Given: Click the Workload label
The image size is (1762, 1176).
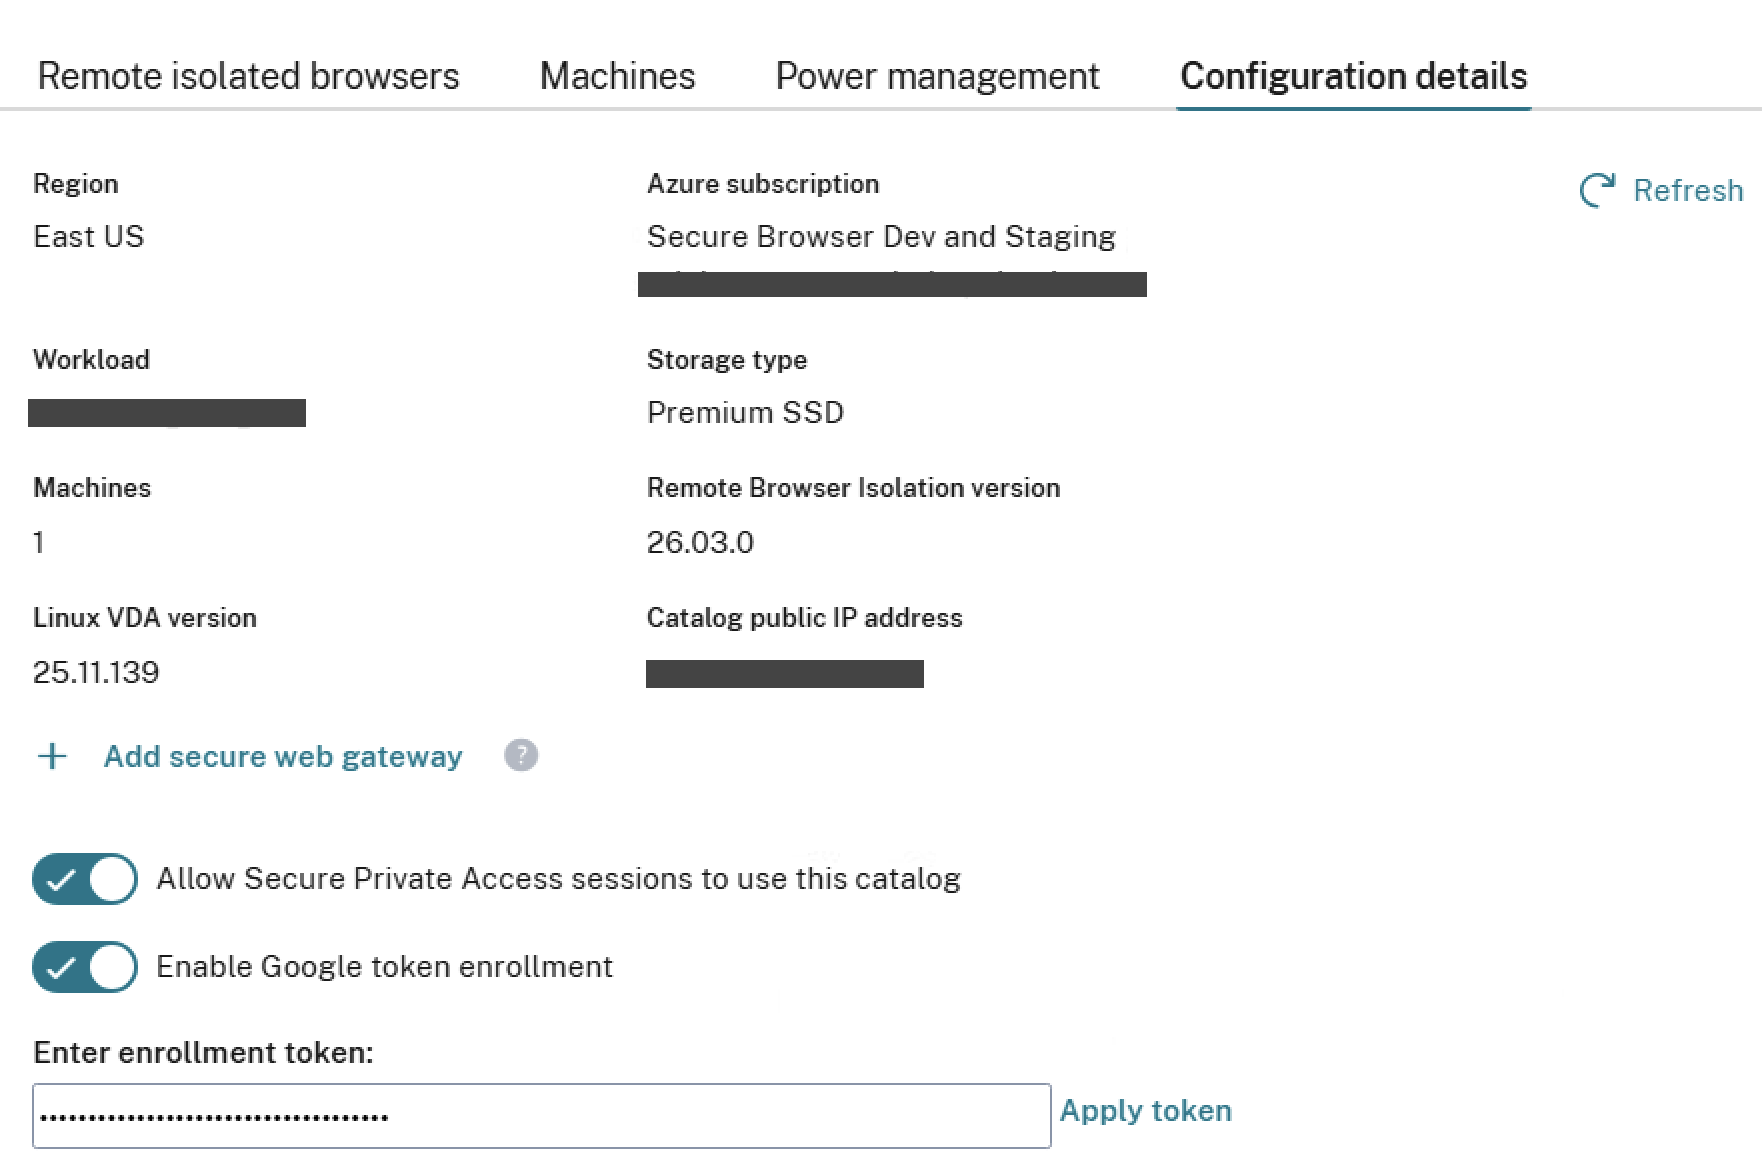Looking at the screenshot, I should tap(91, 360).
